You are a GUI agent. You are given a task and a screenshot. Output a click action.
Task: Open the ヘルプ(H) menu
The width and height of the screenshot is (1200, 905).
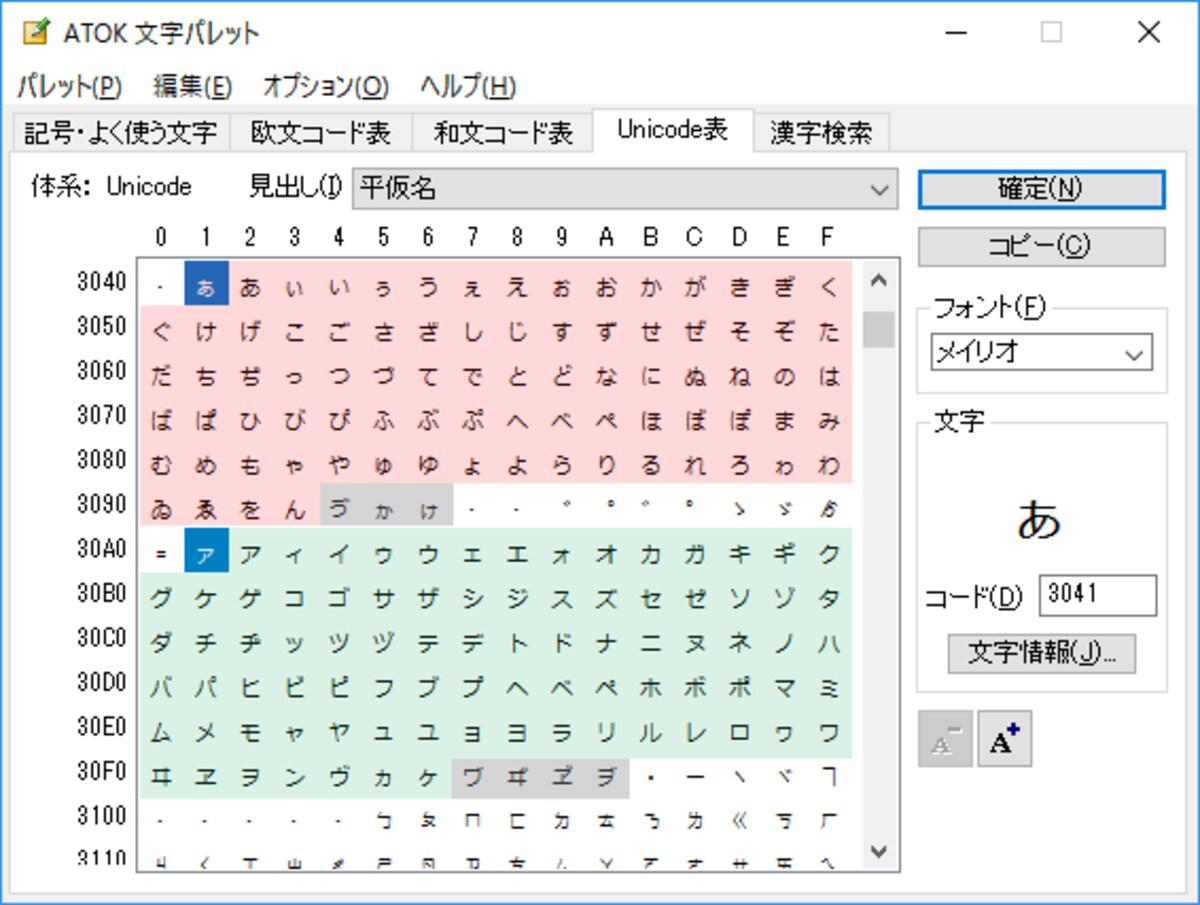468,86
